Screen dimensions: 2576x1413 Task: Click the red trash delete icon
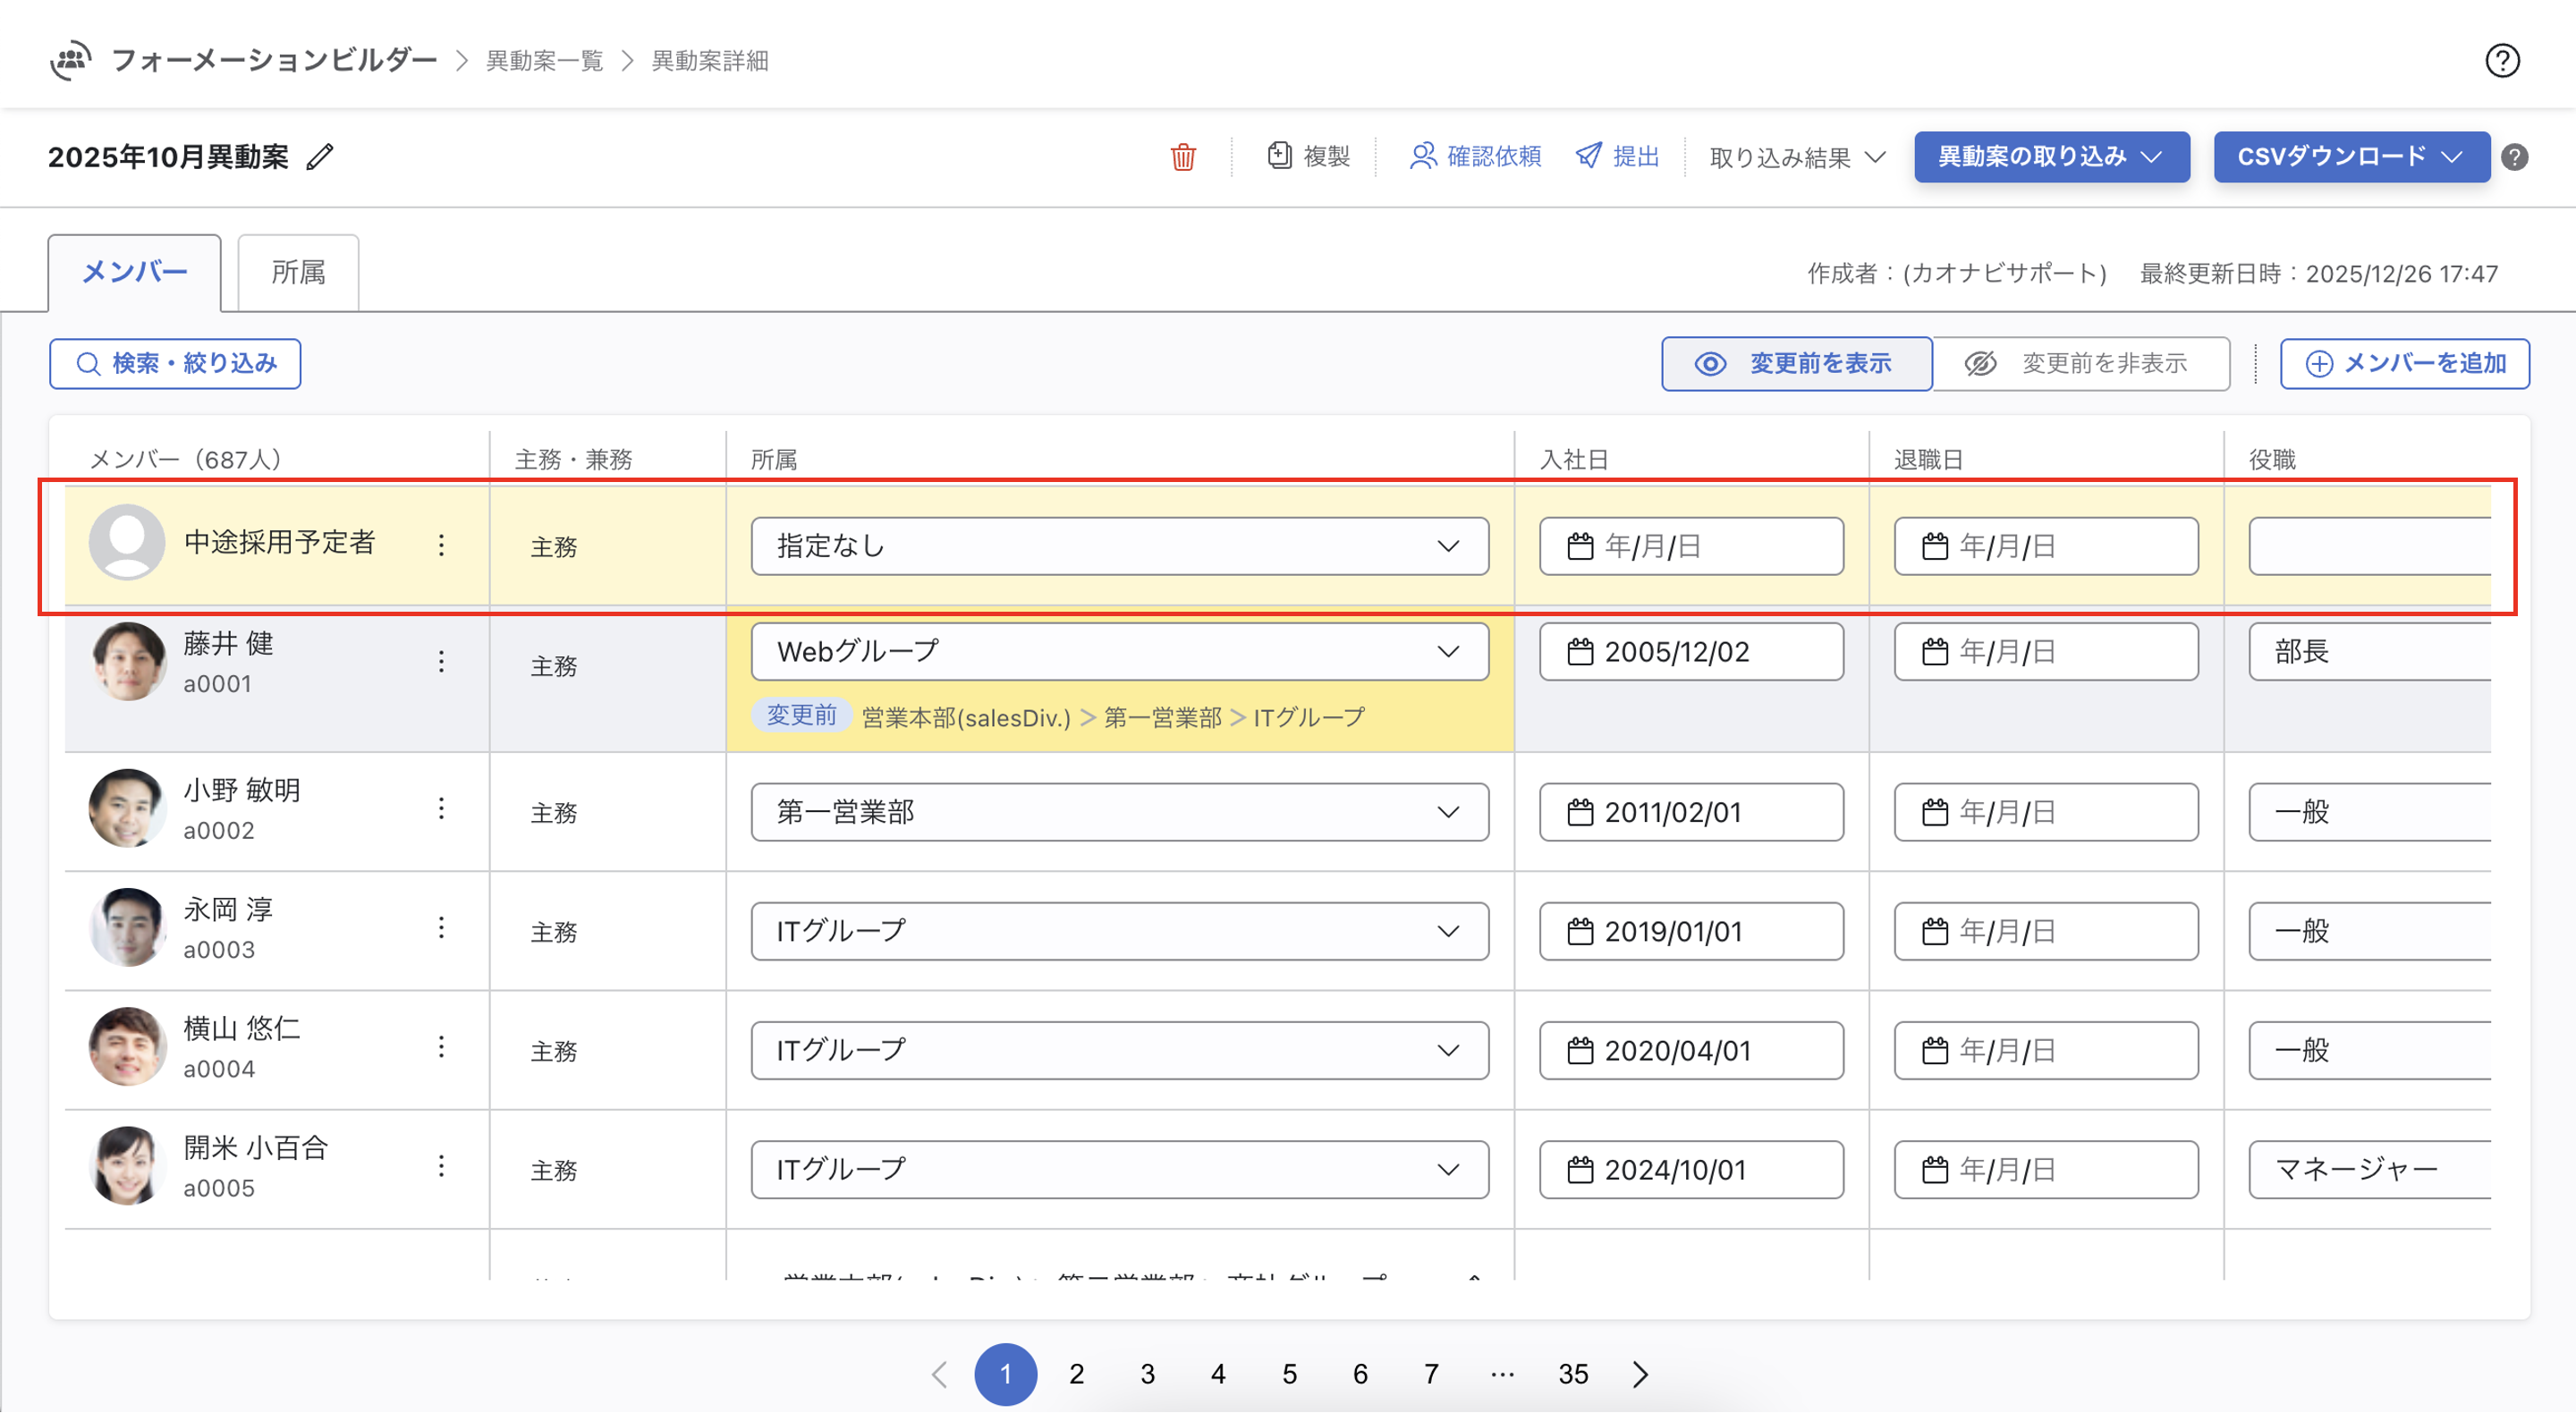pyautogui.click(x=1183, y=157)
